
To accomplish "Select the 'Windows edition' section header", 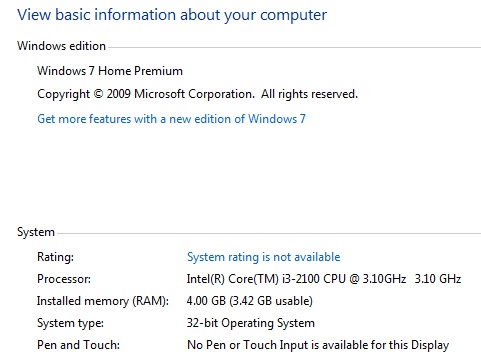I will (61, 46).
